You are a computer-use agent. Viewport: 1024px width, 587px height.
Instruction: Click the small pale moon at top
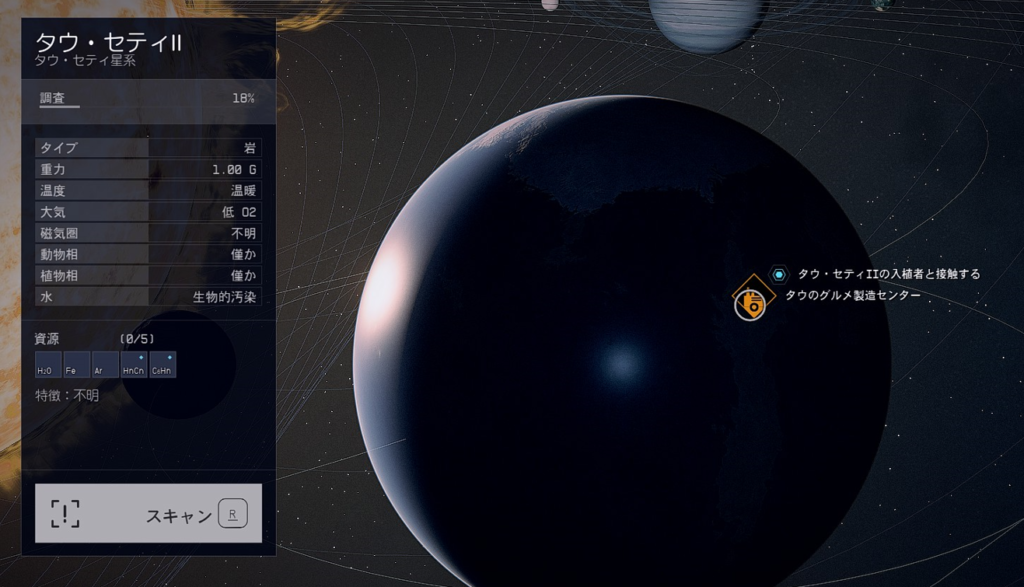click(551, 5)
